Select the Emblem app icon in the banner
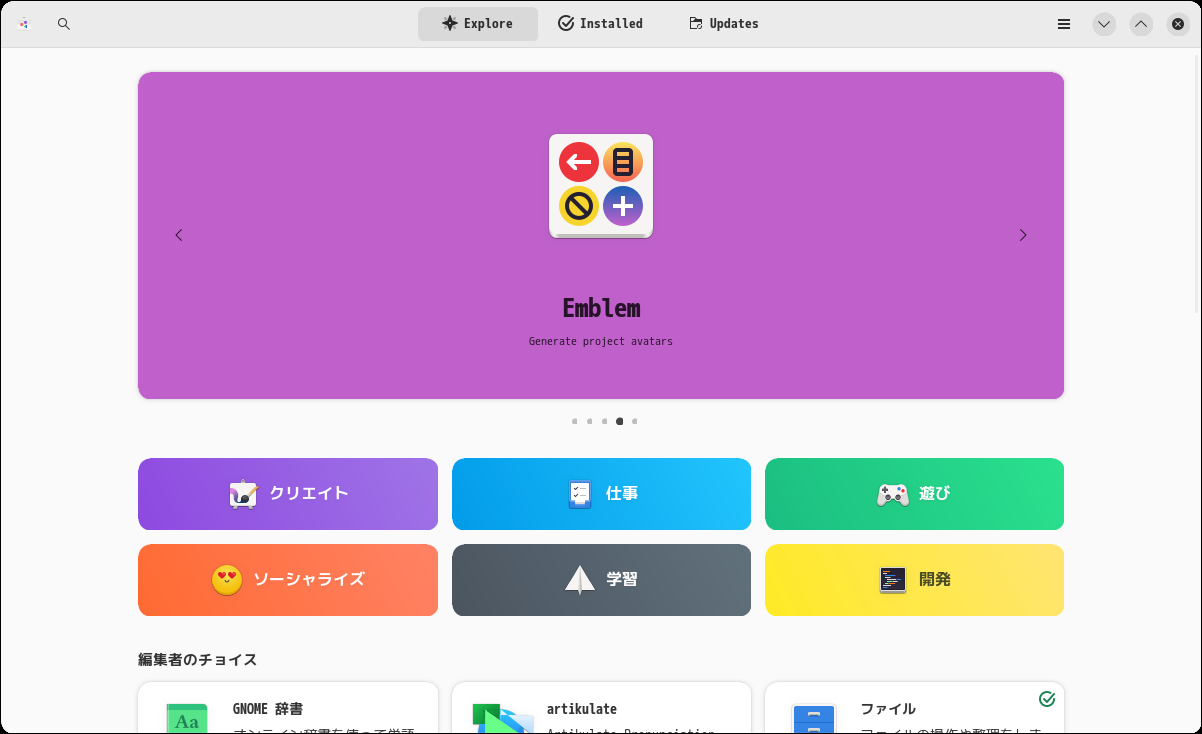 [600, 186]
